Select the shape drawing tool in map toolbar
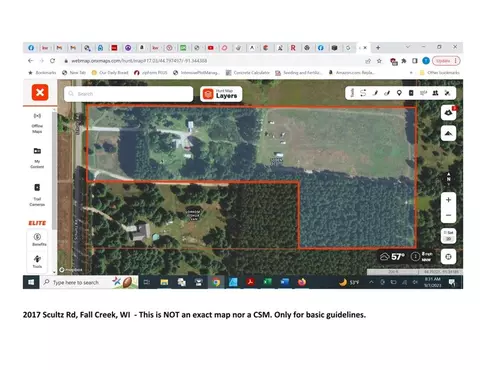Screen dimensions: 480x370 point(387,93)
